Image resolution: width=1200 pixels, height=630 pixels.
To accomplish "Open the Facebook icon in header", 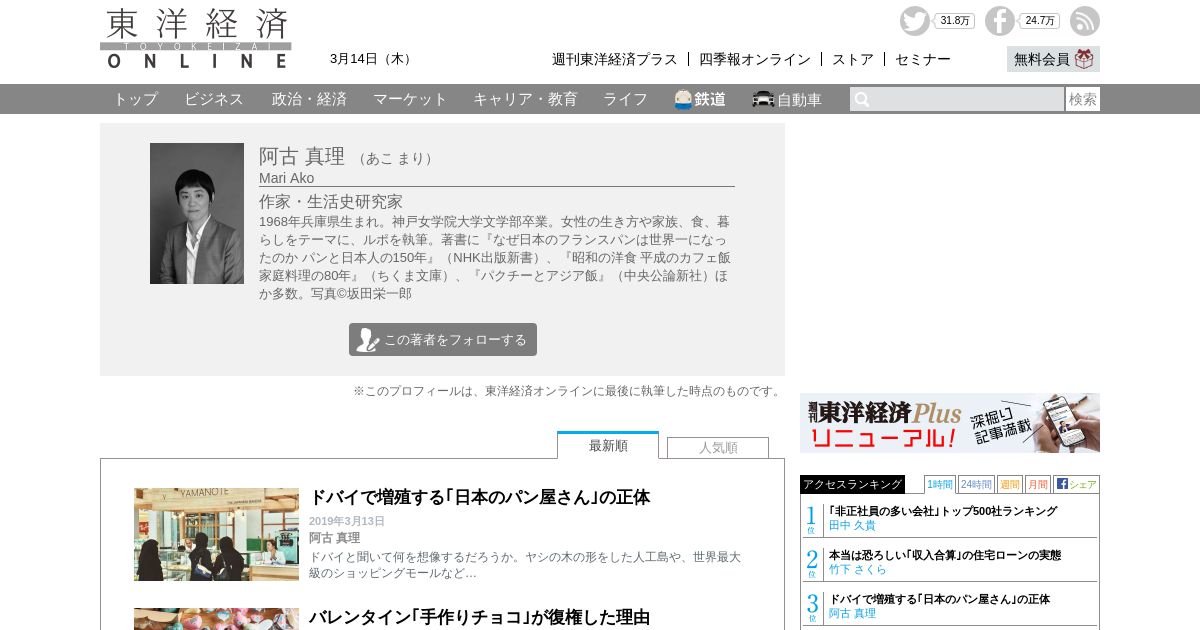I will (x=999, y=21).
